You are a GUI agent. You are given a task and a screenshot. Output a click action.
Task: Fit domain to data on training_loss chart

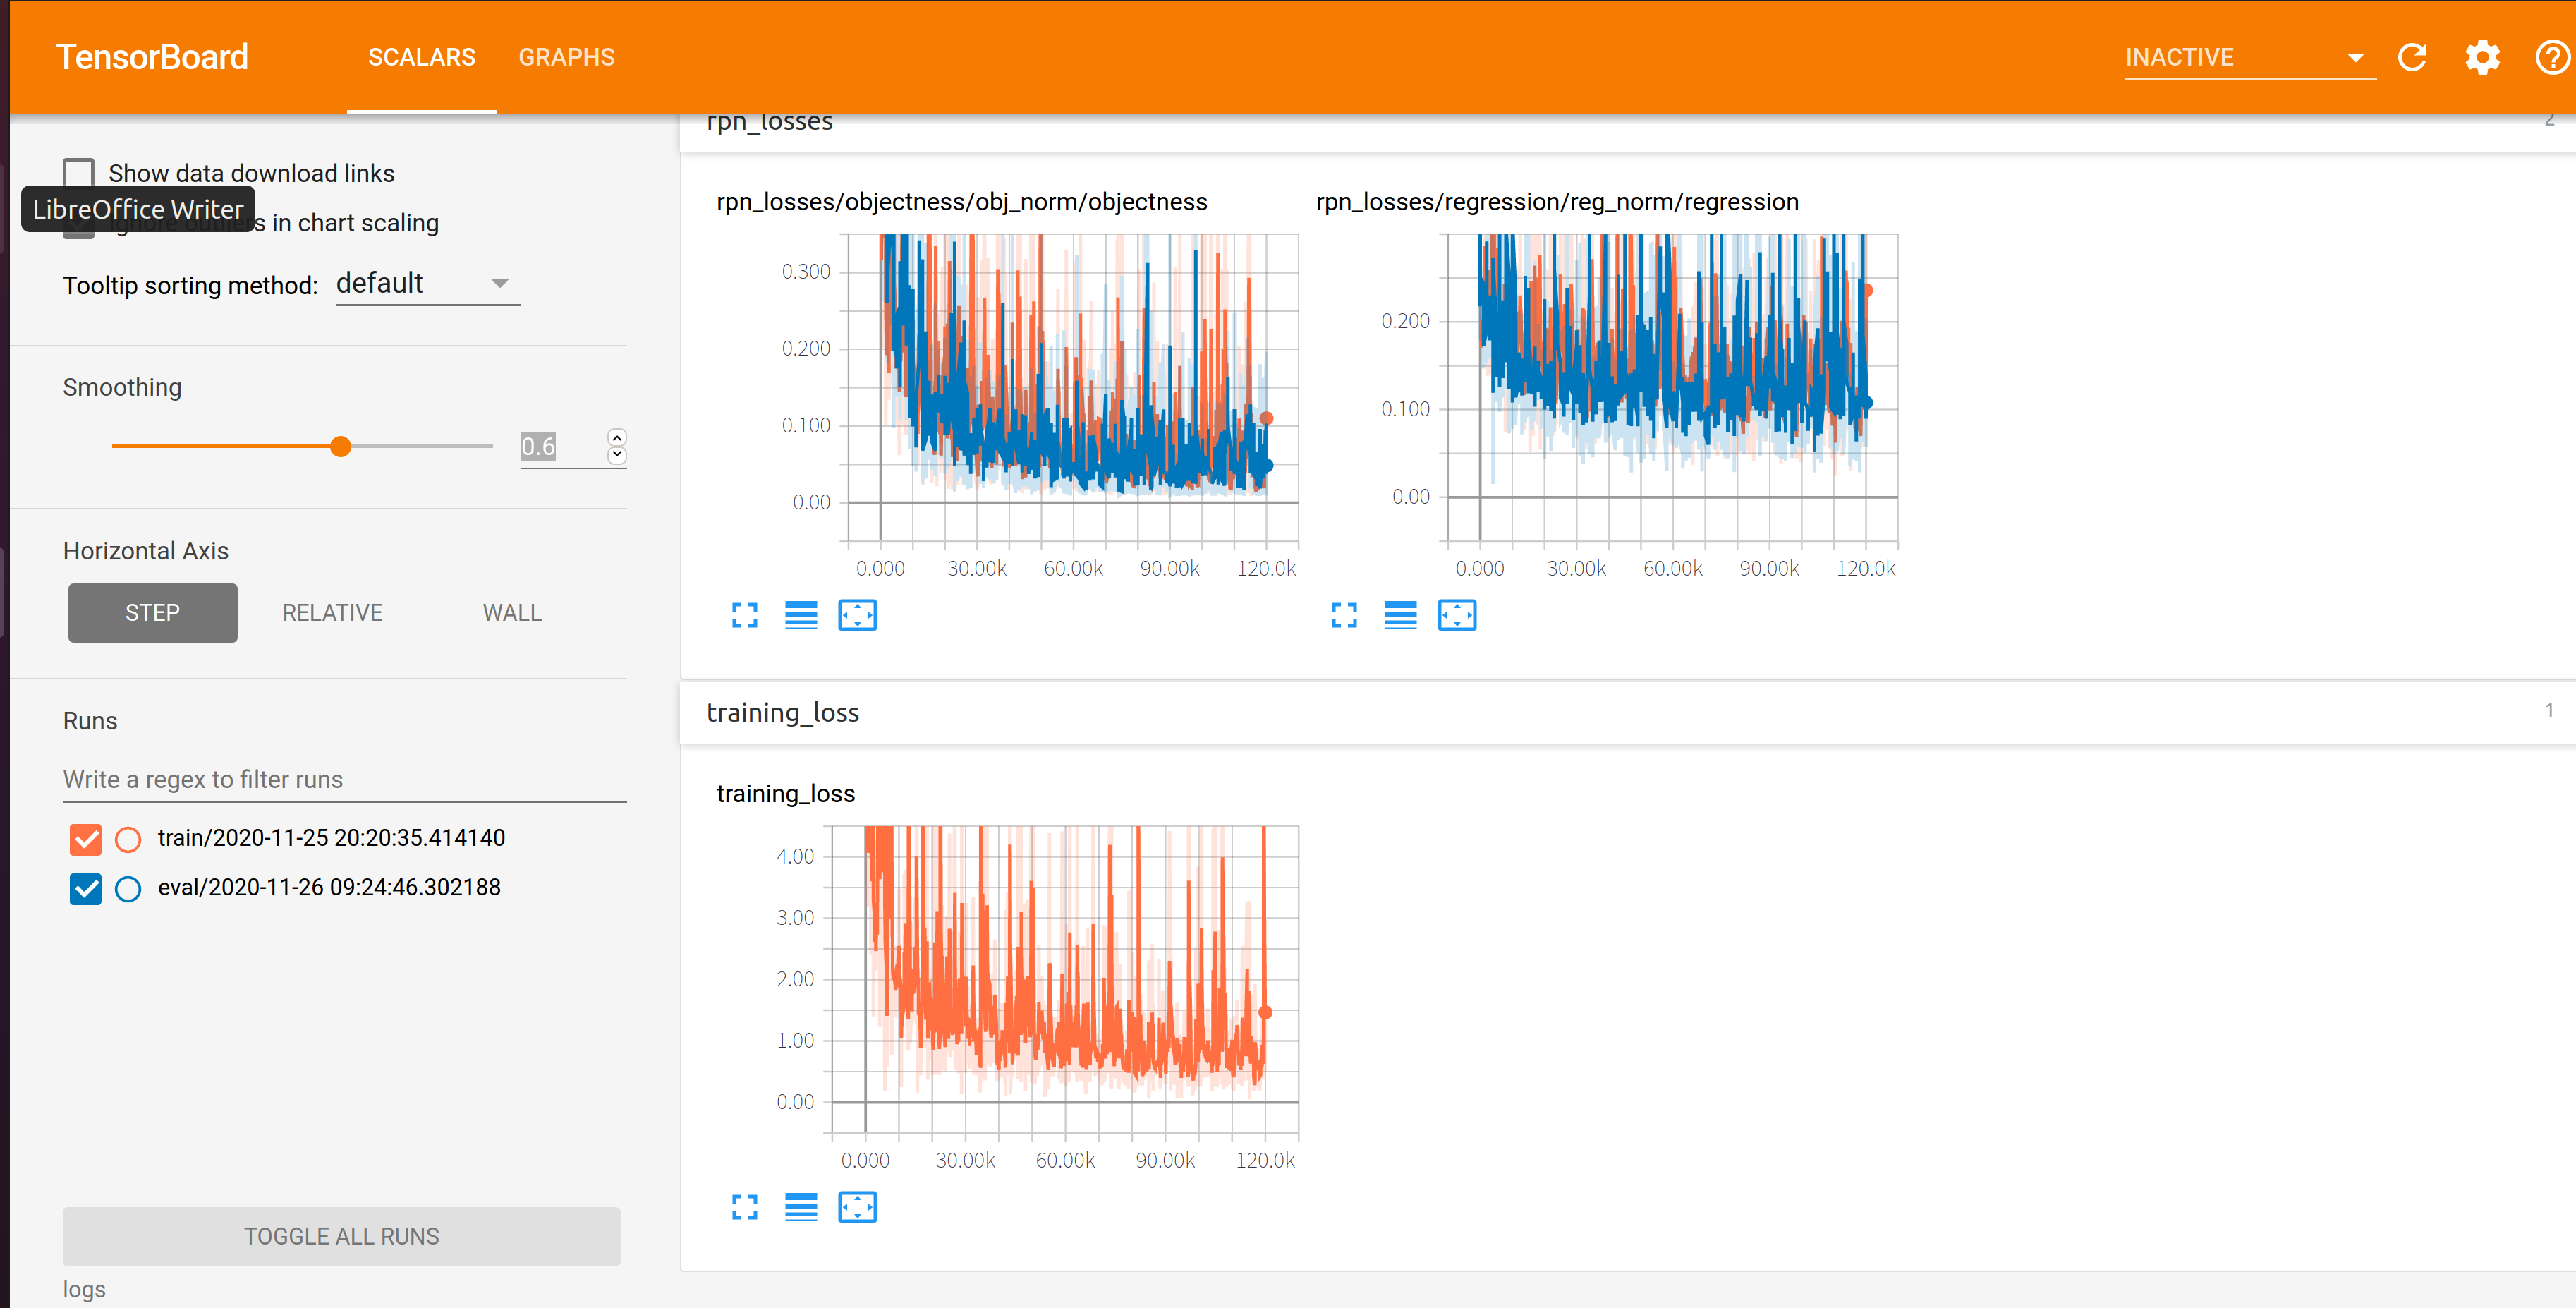coord(857,1207)
